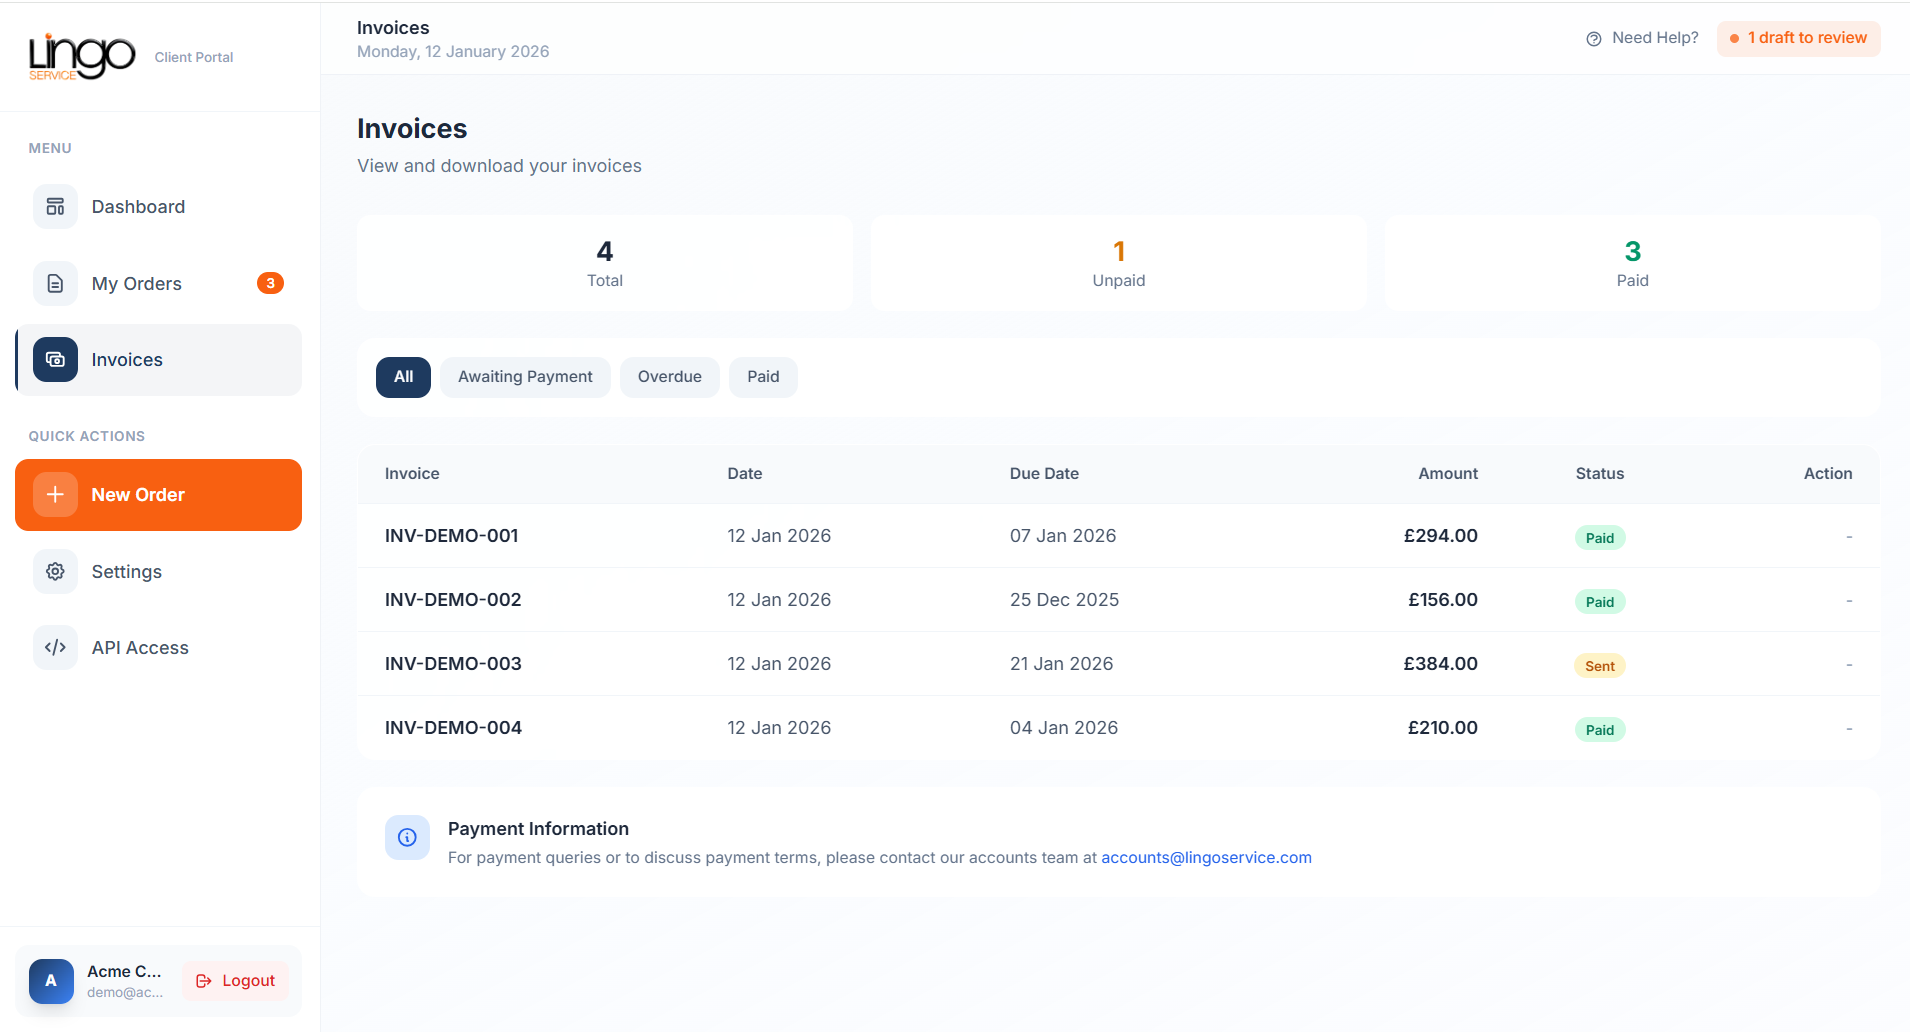Click the My Orders document icon
Viewport: 1910px width, 1032px height.
pos(55,283)
